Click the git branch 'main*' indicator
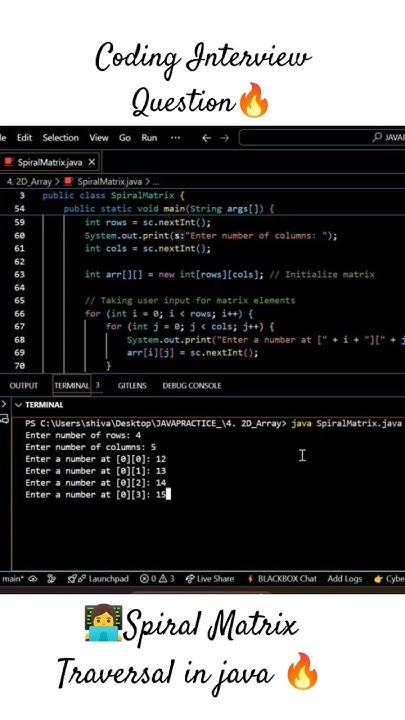 click(12, 579)
